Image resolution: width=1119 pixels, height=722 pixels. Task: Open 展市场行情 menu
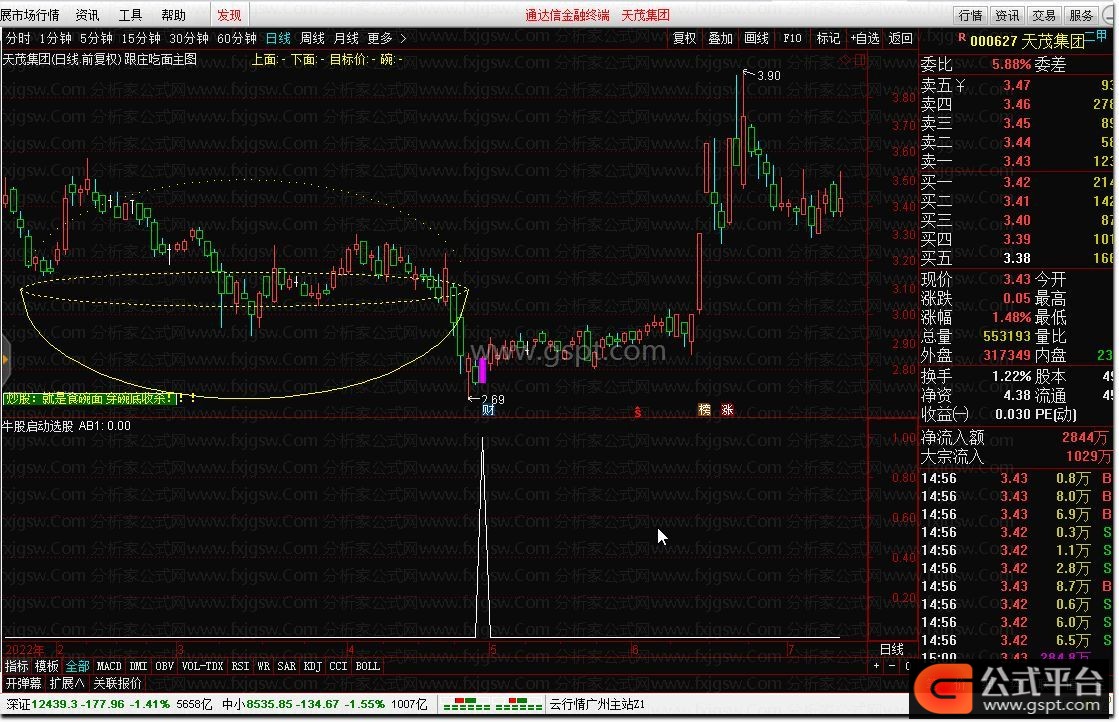[x=30, y=15]
